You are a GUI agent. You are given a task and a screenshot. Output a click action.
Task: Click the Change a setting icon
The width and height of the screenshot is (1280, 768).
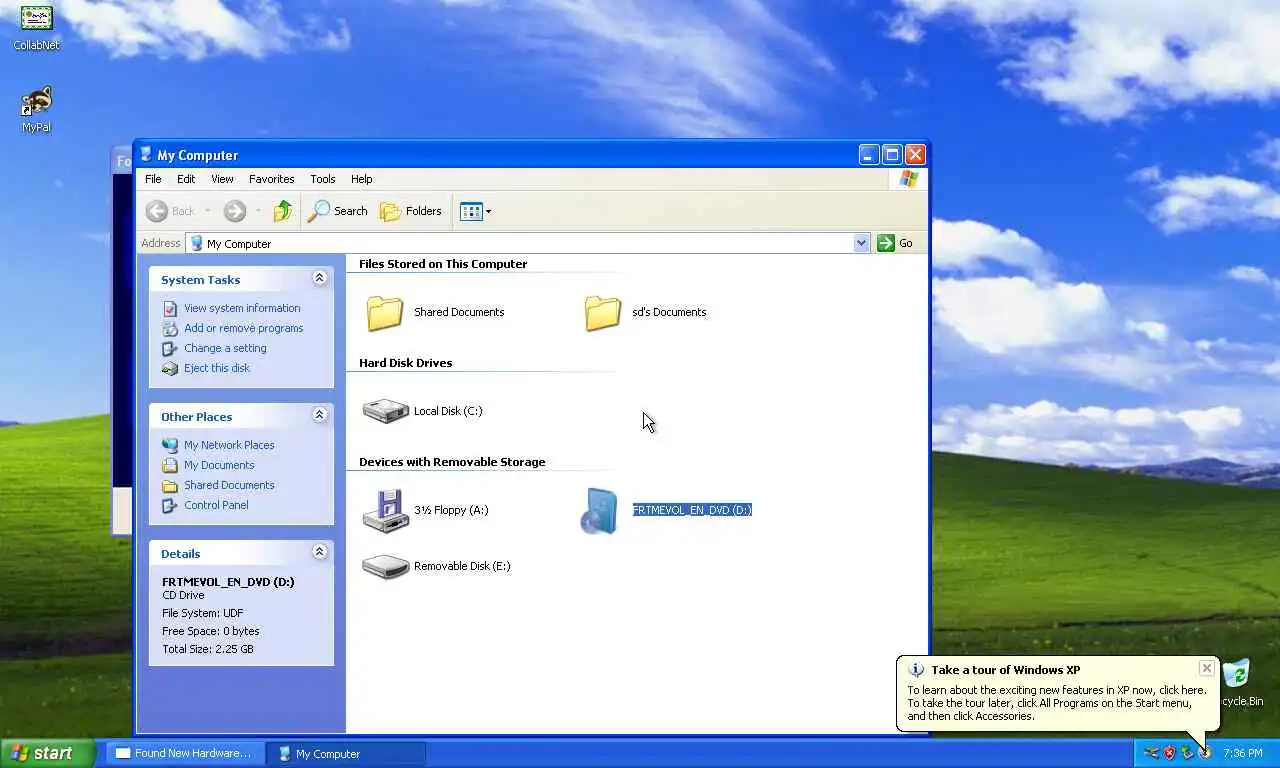(170, 348)
